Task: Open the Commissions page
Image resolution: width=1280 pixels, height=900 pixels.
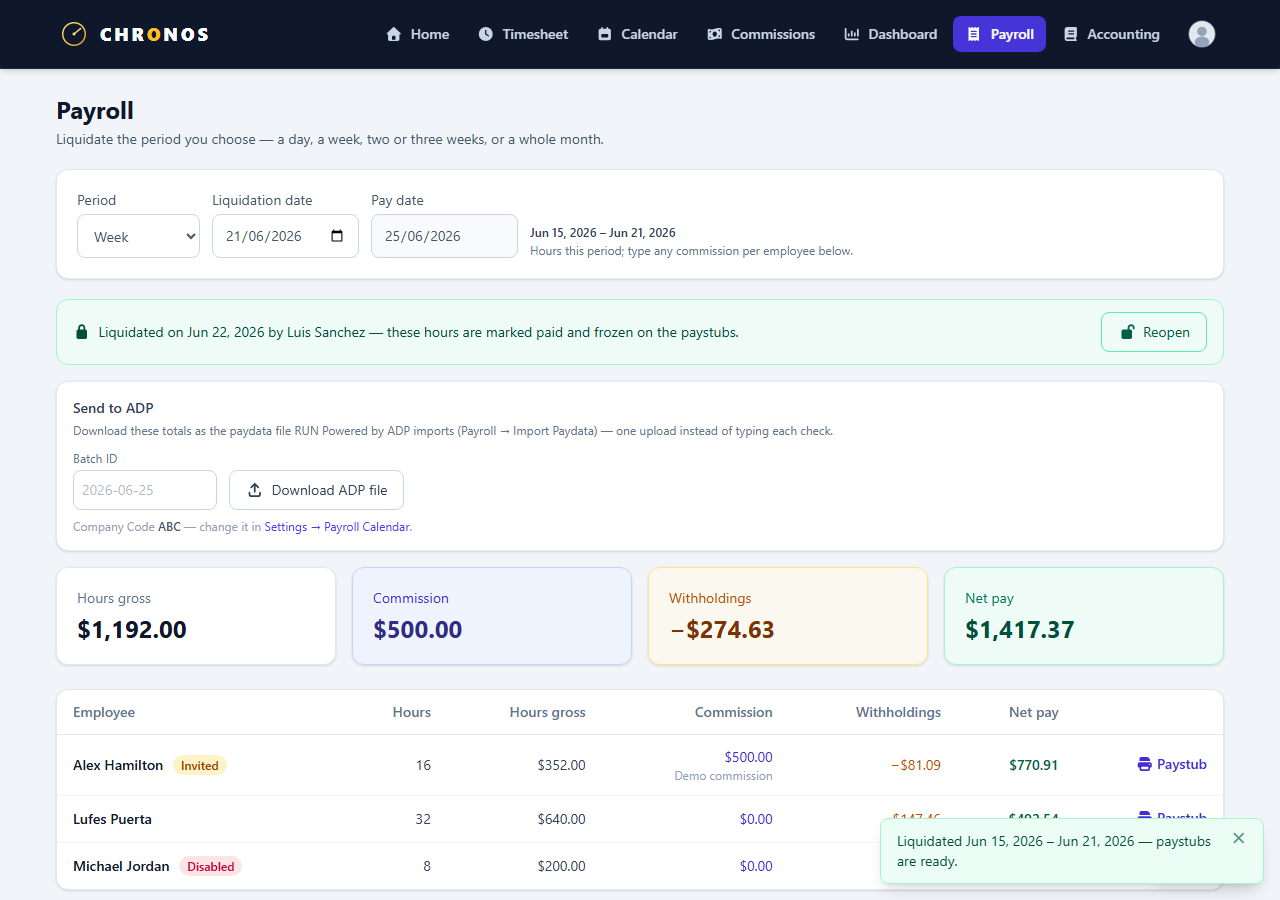Action: coord(761,34)
